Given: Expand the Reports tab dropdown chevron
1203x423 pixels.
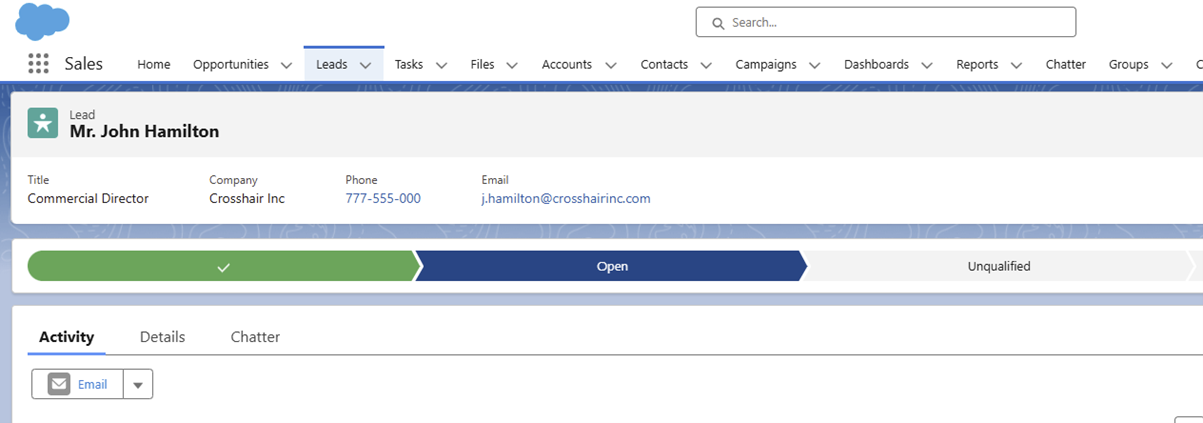Looking at the screenshot, I should (x=1016, y=65).
